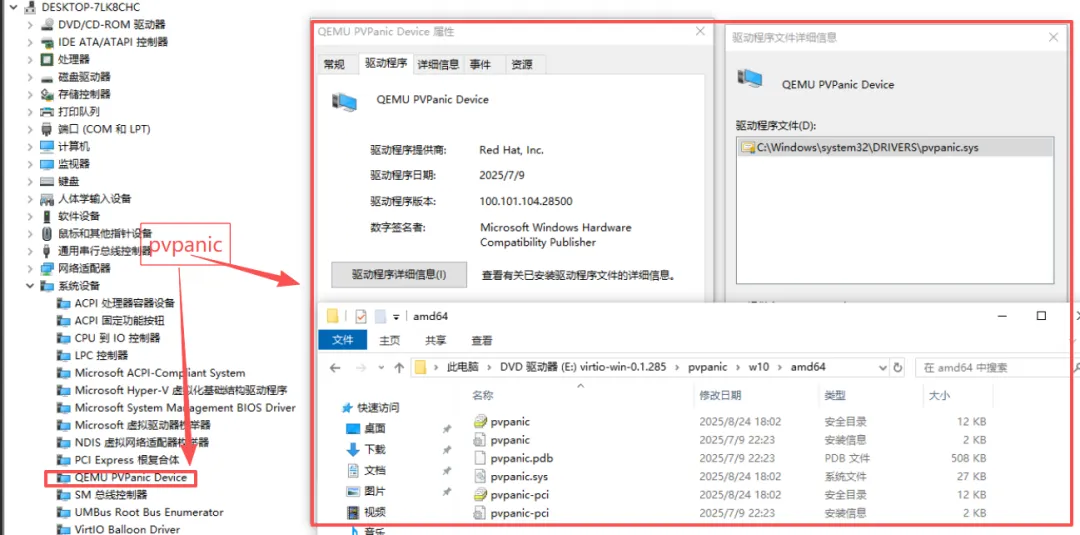Expand the 鼠标和其他指针设备 category
This screenshot has width=1080, height=535.
click(x=30, y=233)
